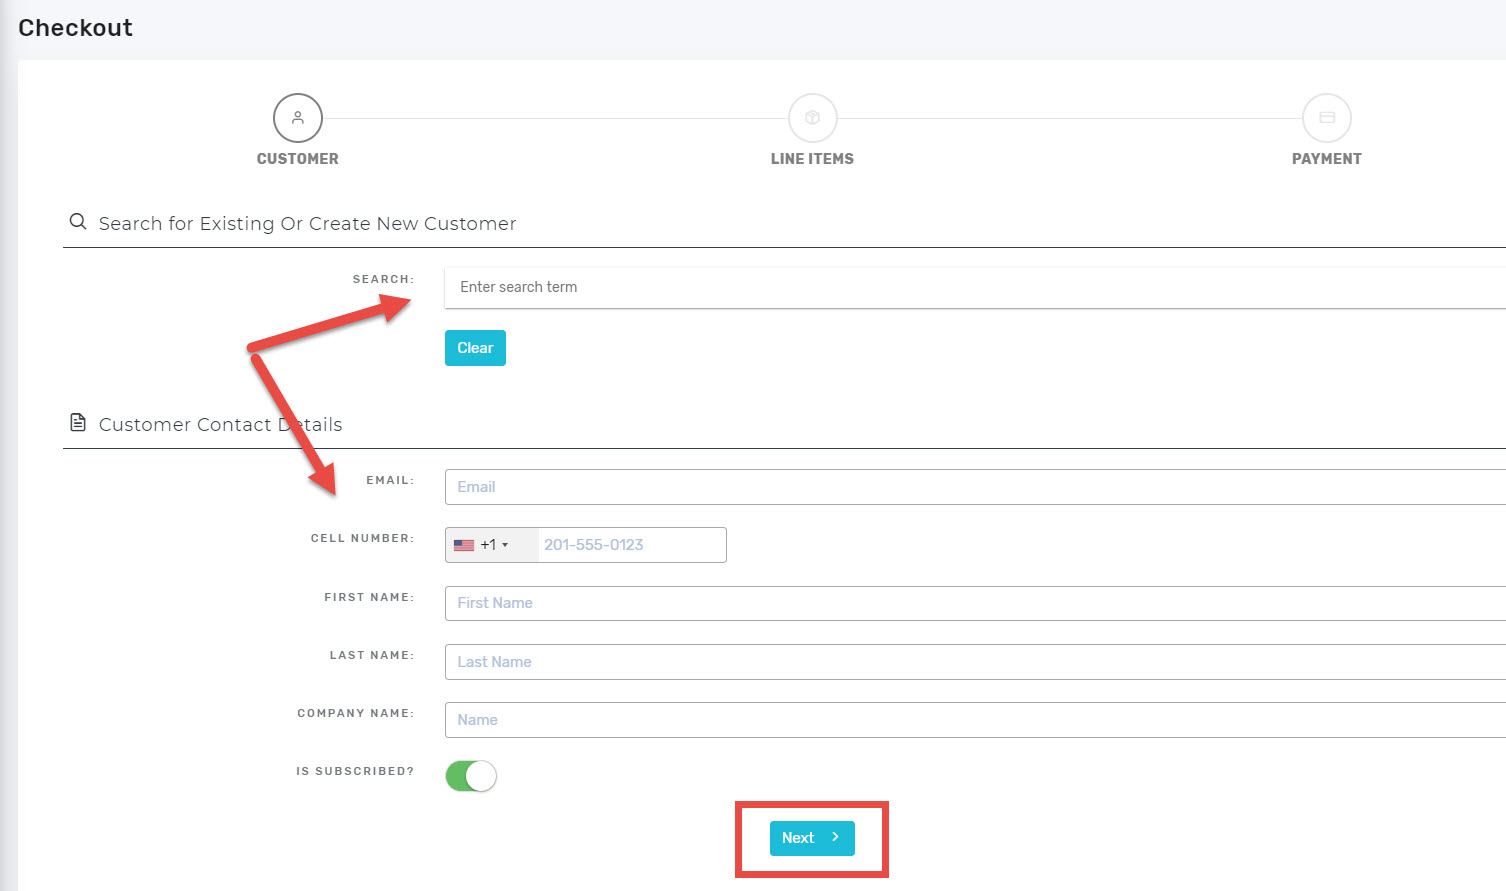This screenshot has width=1506, height=891.
Task: Toggle the Is Subscribed switch off
Action: coord(471,776)
